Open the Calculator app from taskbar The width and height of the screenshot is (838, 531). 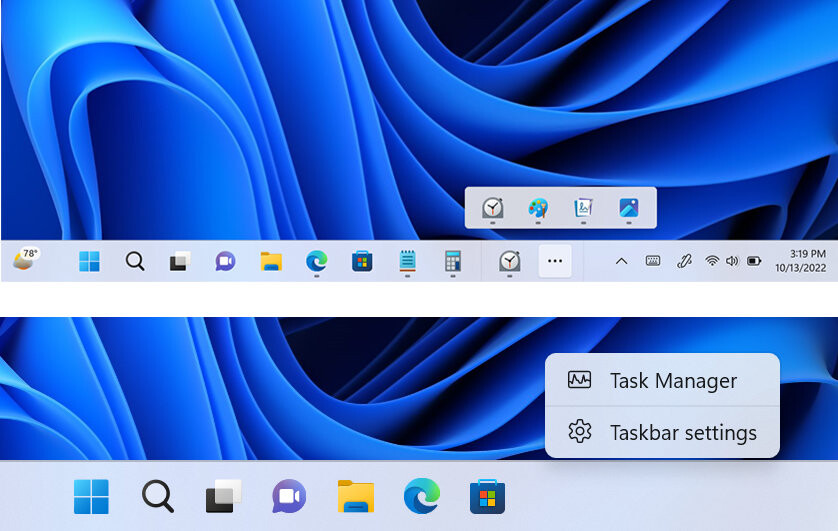453,262
